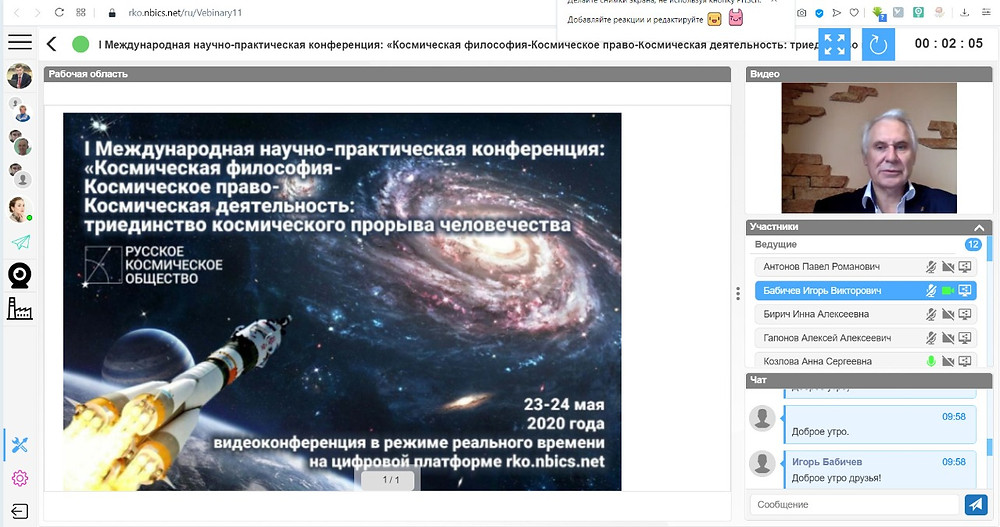Click sender name Игорь Бабичев in chat
The height and width of the screenshot is (527, 1000).
pyautogui.click(x=827, y=461)
